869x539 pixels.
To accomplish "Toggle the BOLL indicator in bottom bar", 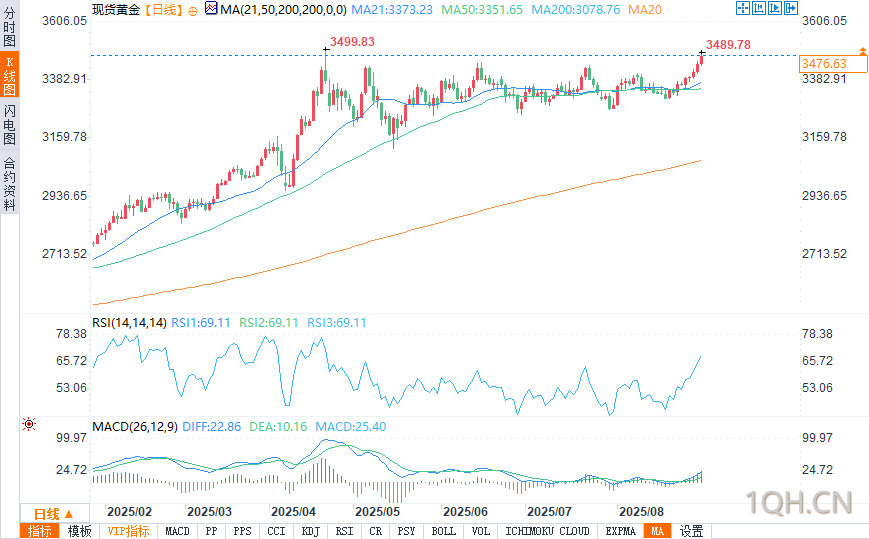I will [443, 531].
